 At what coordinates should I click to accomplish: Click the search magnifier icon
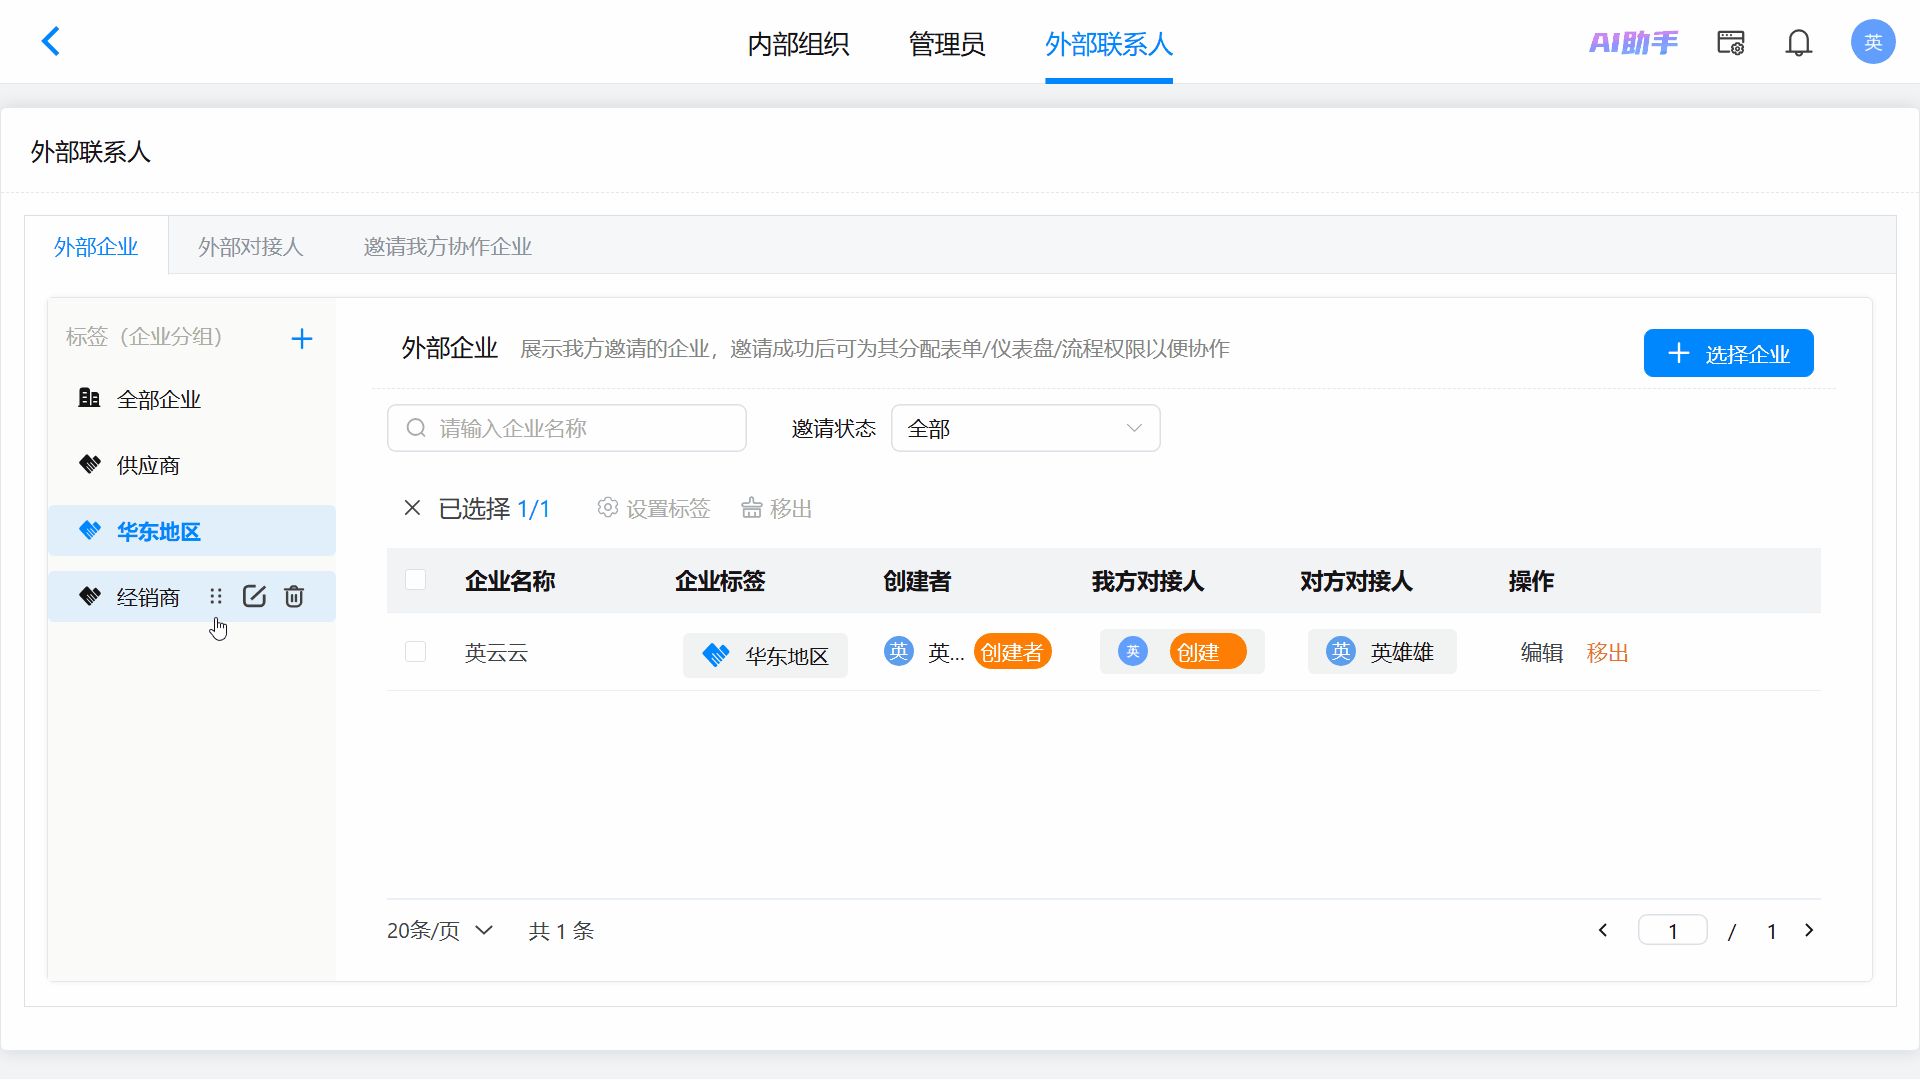[x=416, y=429]
